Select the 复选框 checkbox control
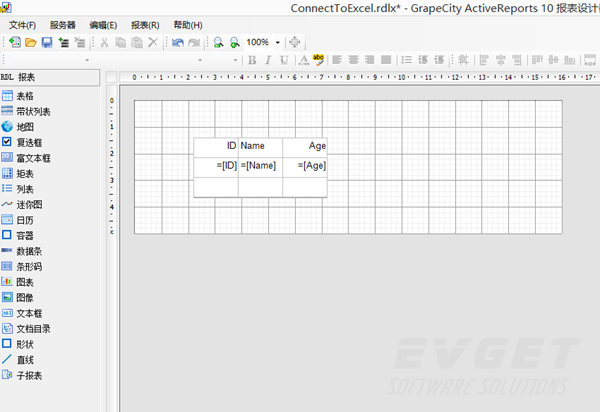 coord(22,142)
